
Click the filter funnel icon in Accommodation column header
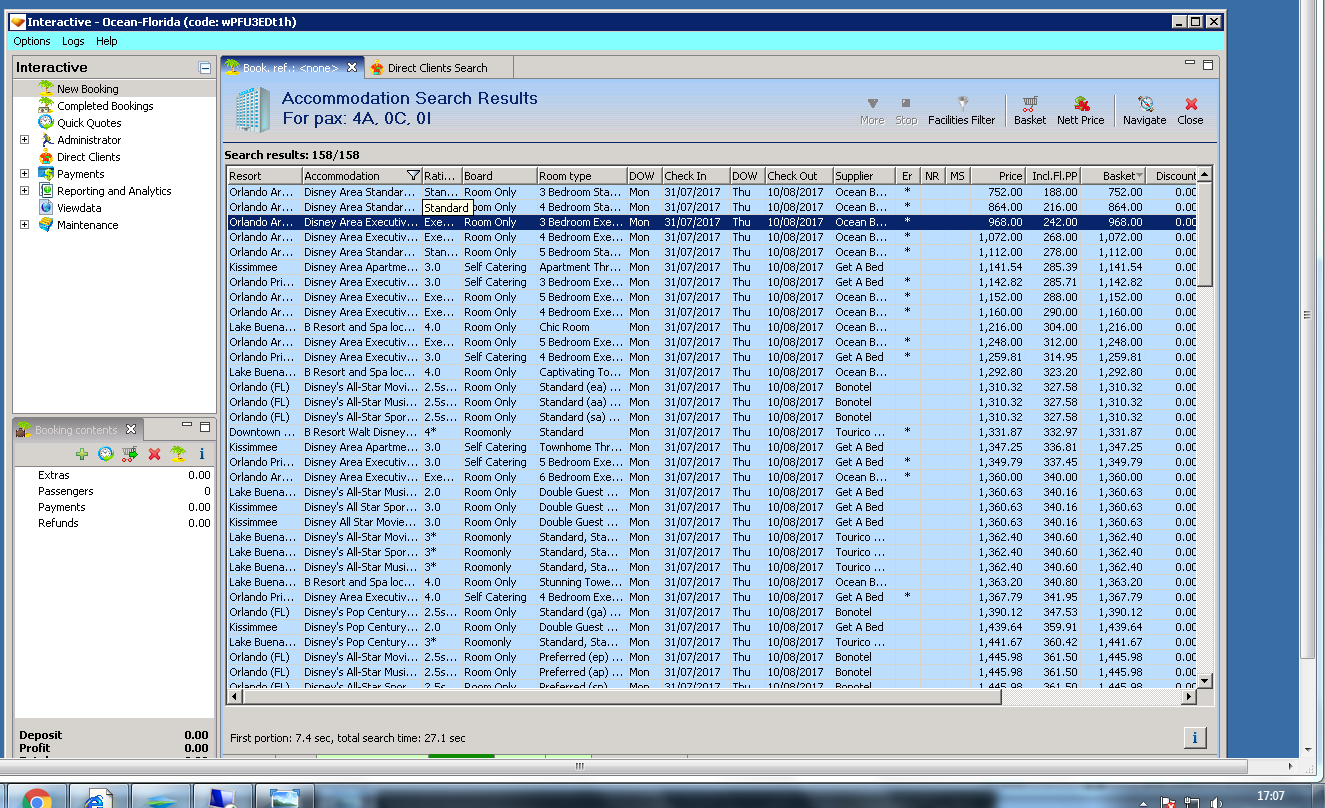pyautogui.click(x=413, y=176)
